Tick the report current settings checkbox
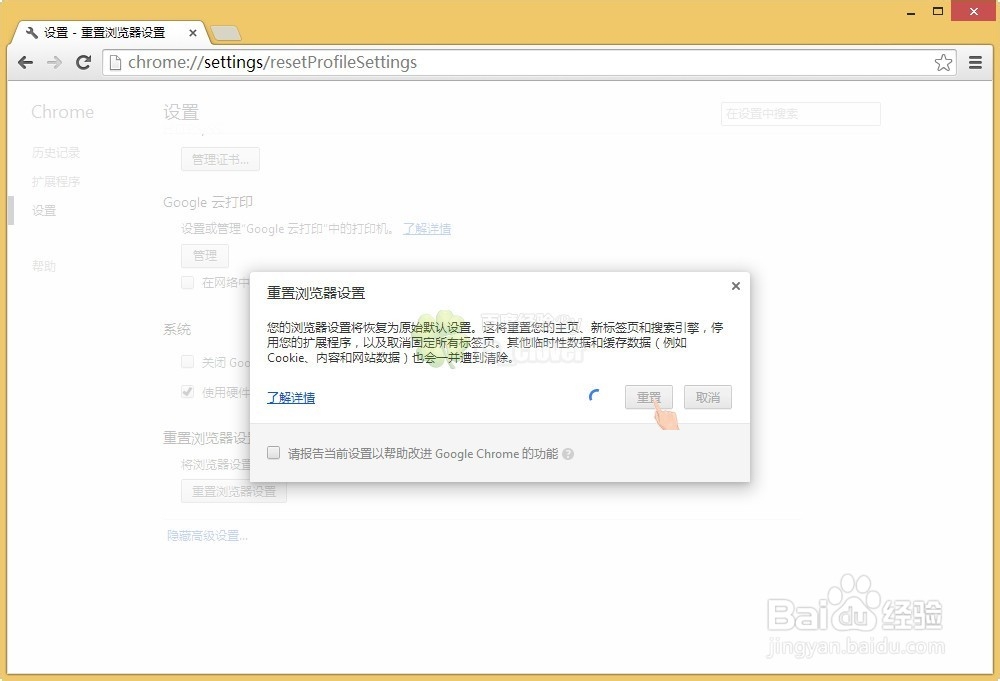 click(x=274, y=453)
